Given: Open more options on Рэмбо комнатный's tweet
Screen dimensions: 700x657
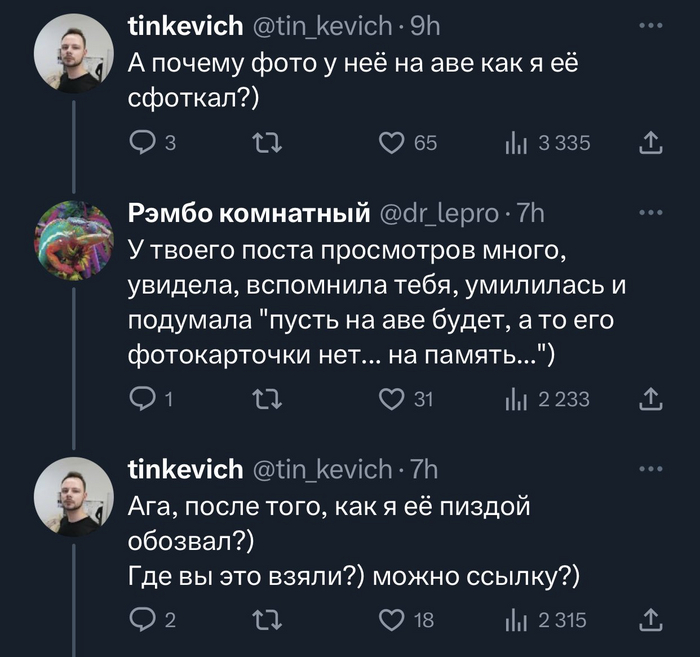Looking at the screenshot, I should point(650,212).
